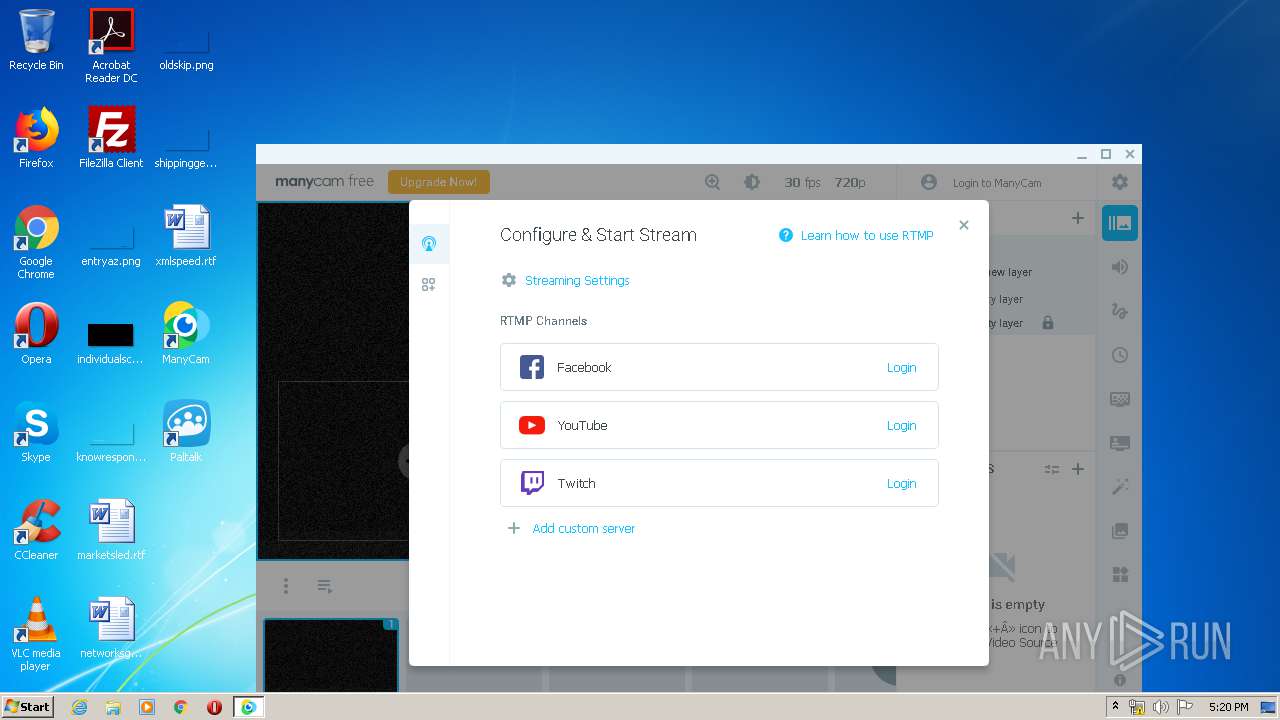Click the plus icon beside Add custom server
The image size is (1280, 720).
(514, 528)
